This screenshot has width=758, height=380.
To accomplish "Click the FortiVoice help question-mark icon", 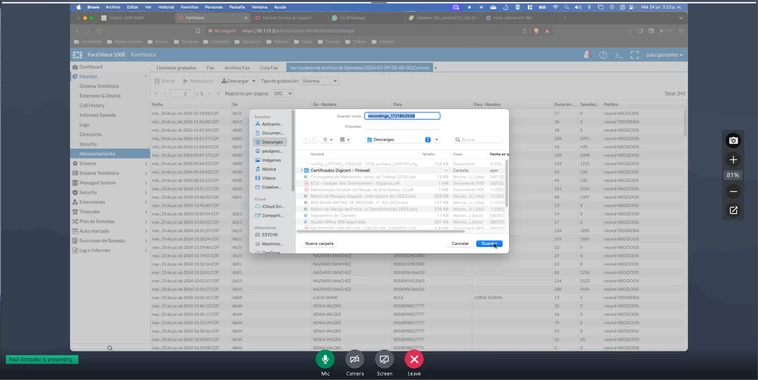I will click(x=603, y=55).
